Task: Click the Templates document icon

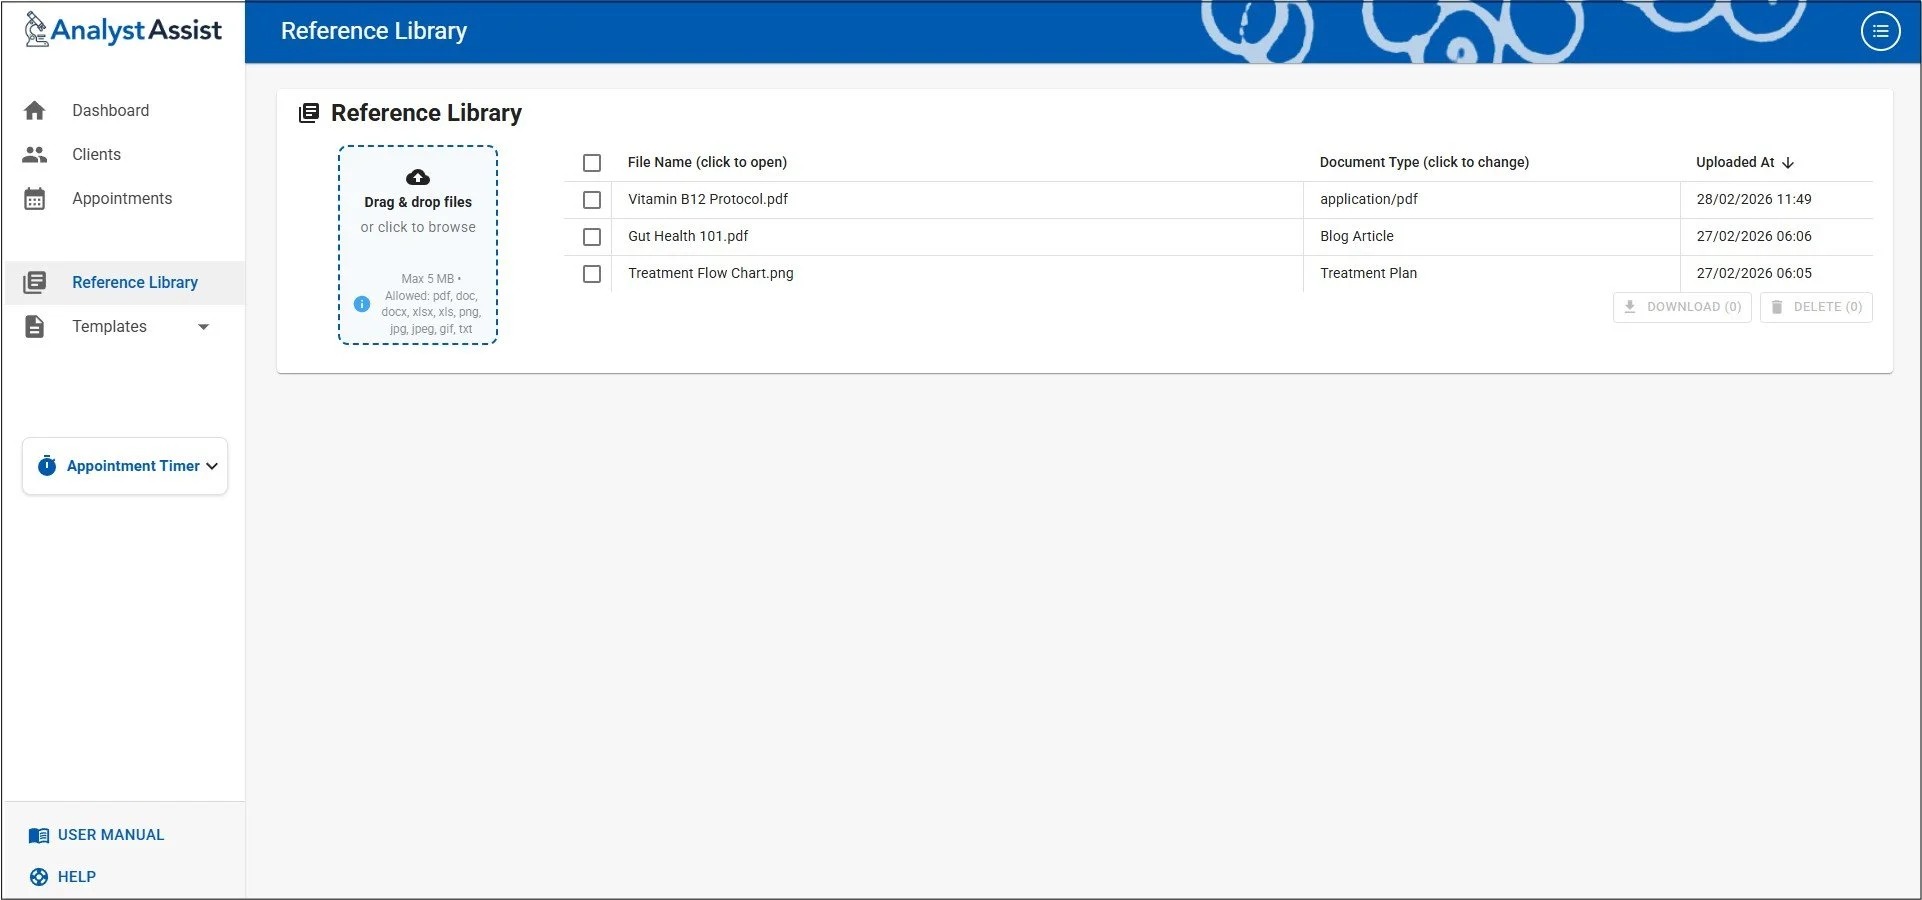Action: 35,327
